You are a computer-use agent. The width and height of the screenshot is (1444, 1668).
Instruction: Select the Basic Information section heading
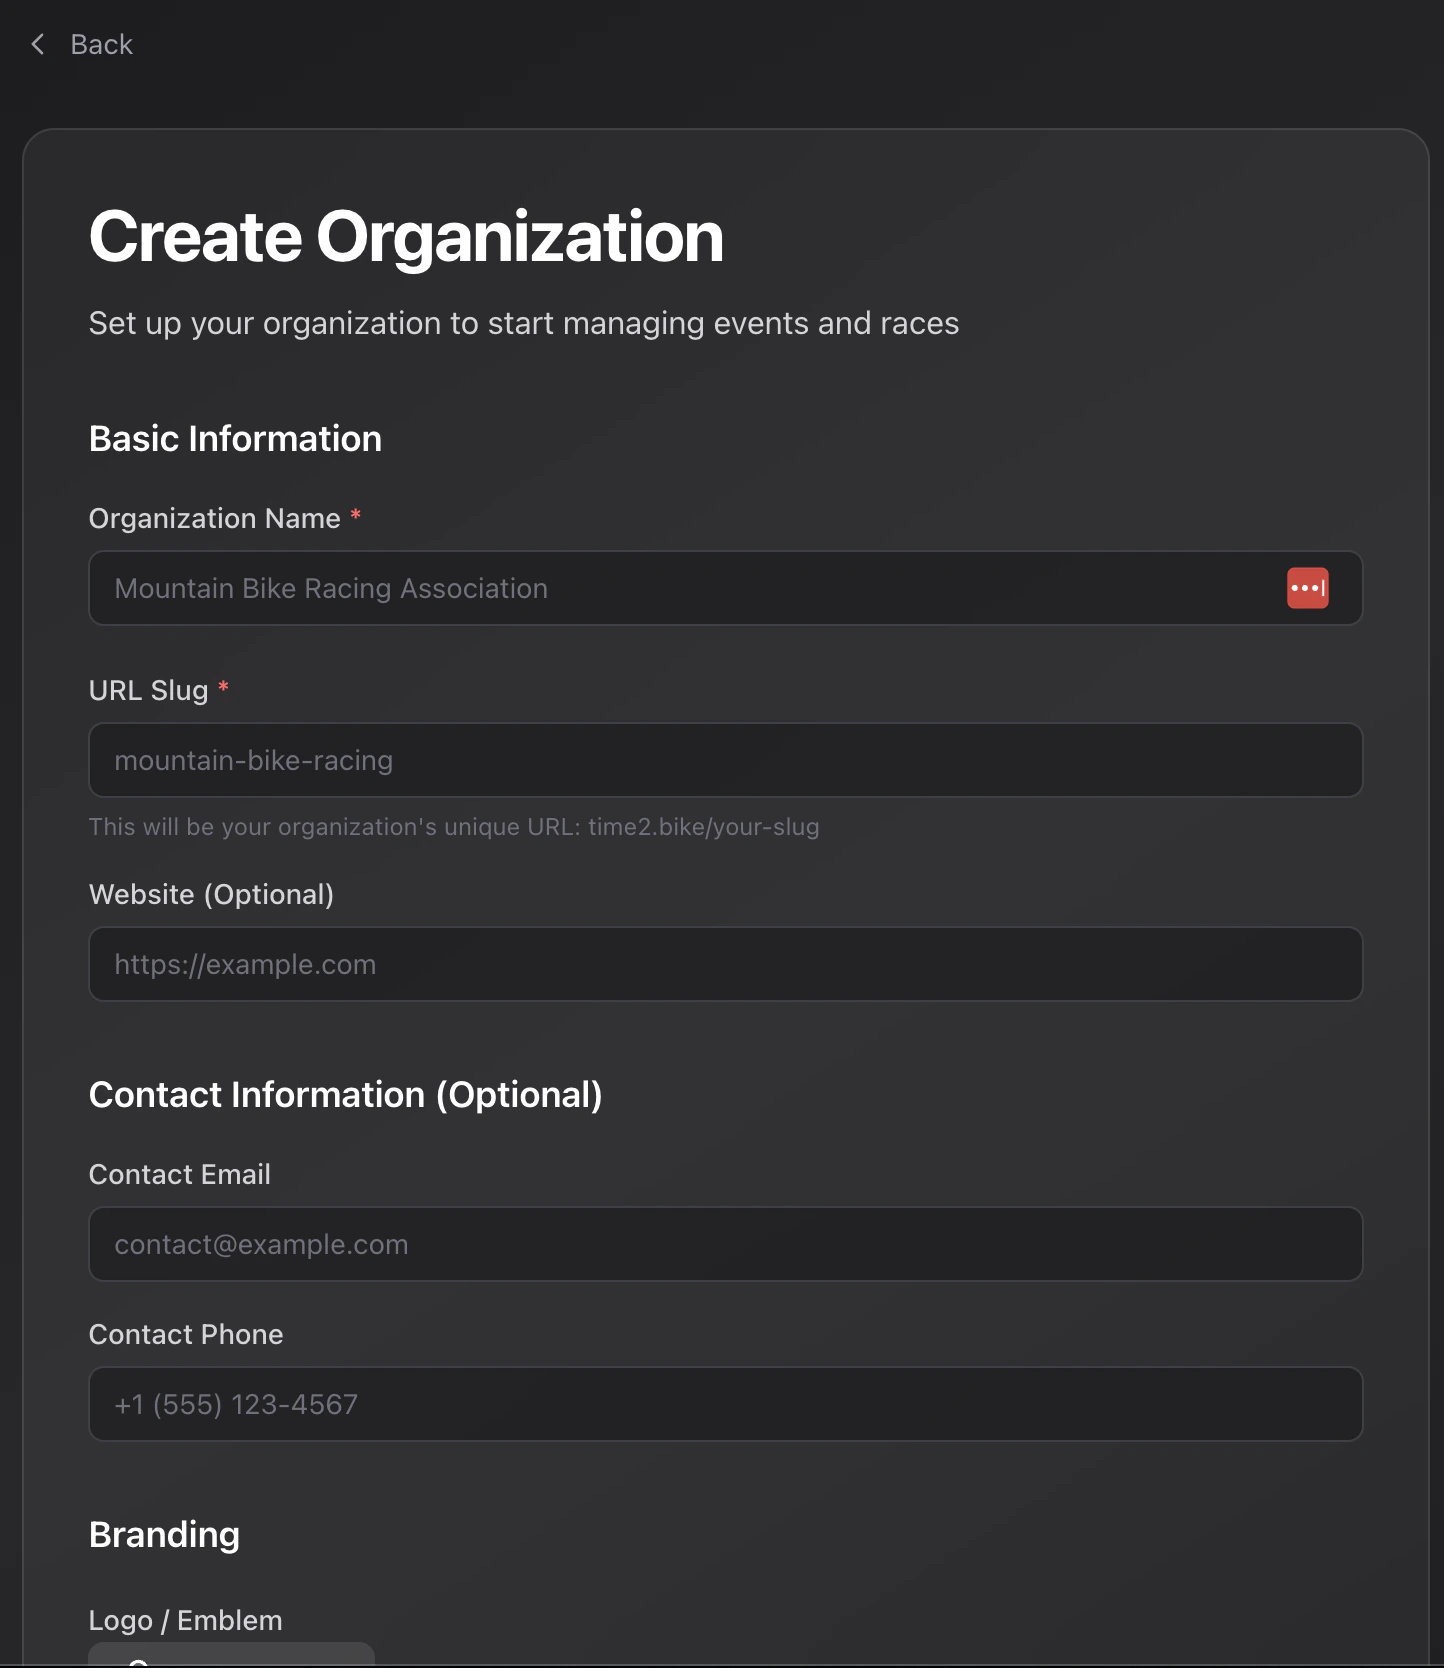[235, 439]
